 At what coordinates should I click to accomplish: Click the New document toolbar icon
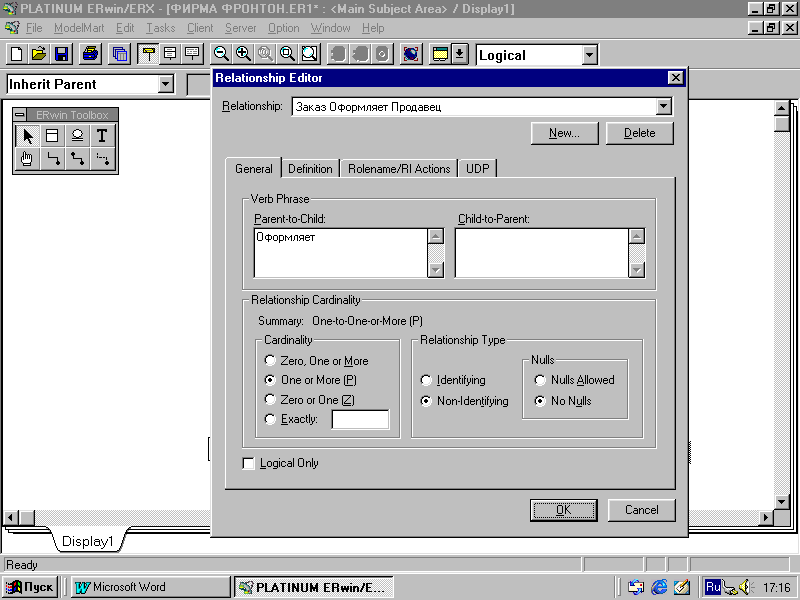16,54
